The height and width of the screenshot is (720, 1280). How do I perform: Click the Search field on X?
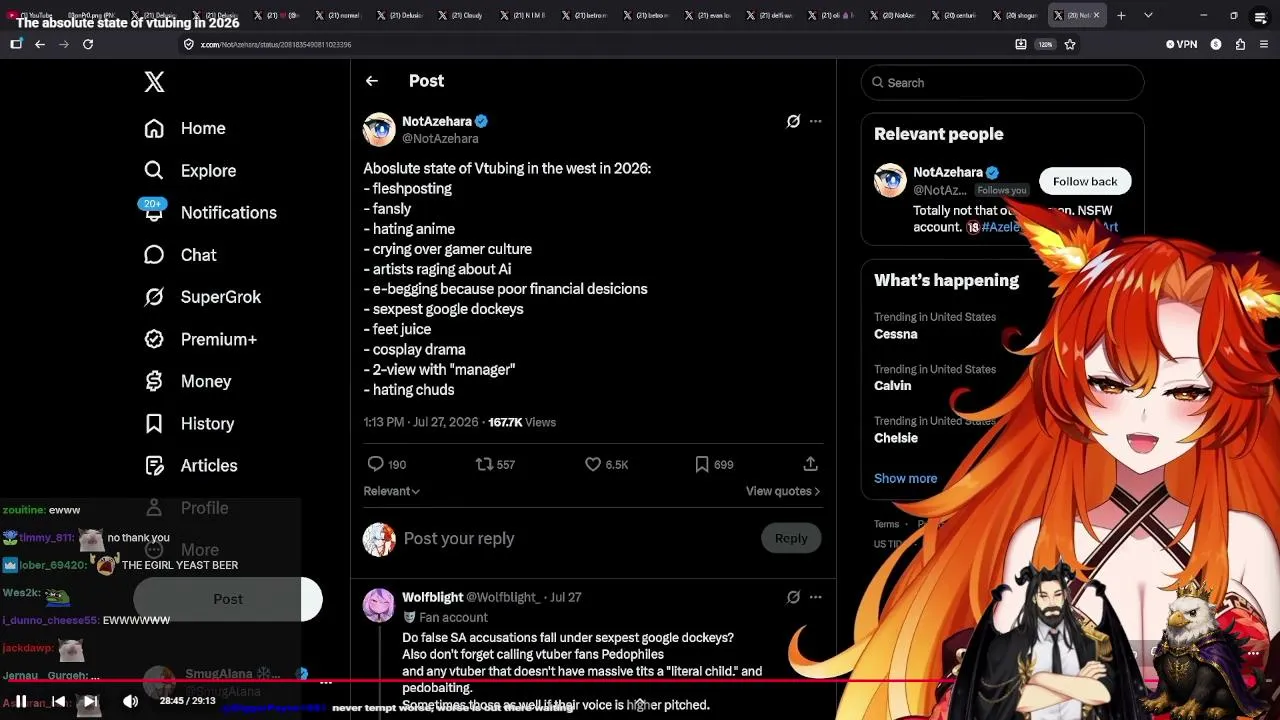1002,83
